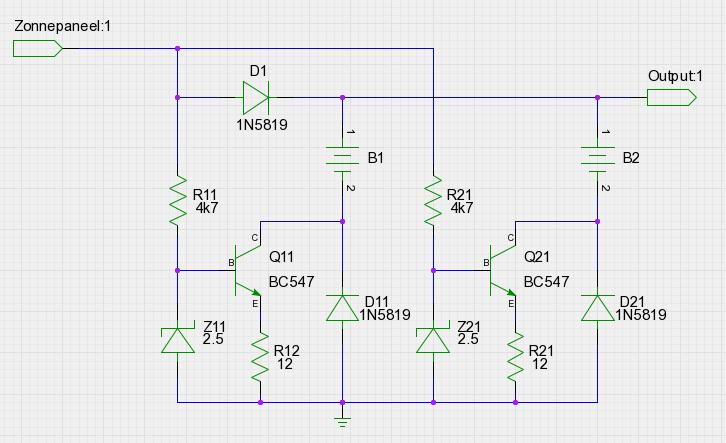Image resolution: width=726 pixels, height=443 pixels.
Task: Click the 2.5 value label under Z11
Action: 215,339
